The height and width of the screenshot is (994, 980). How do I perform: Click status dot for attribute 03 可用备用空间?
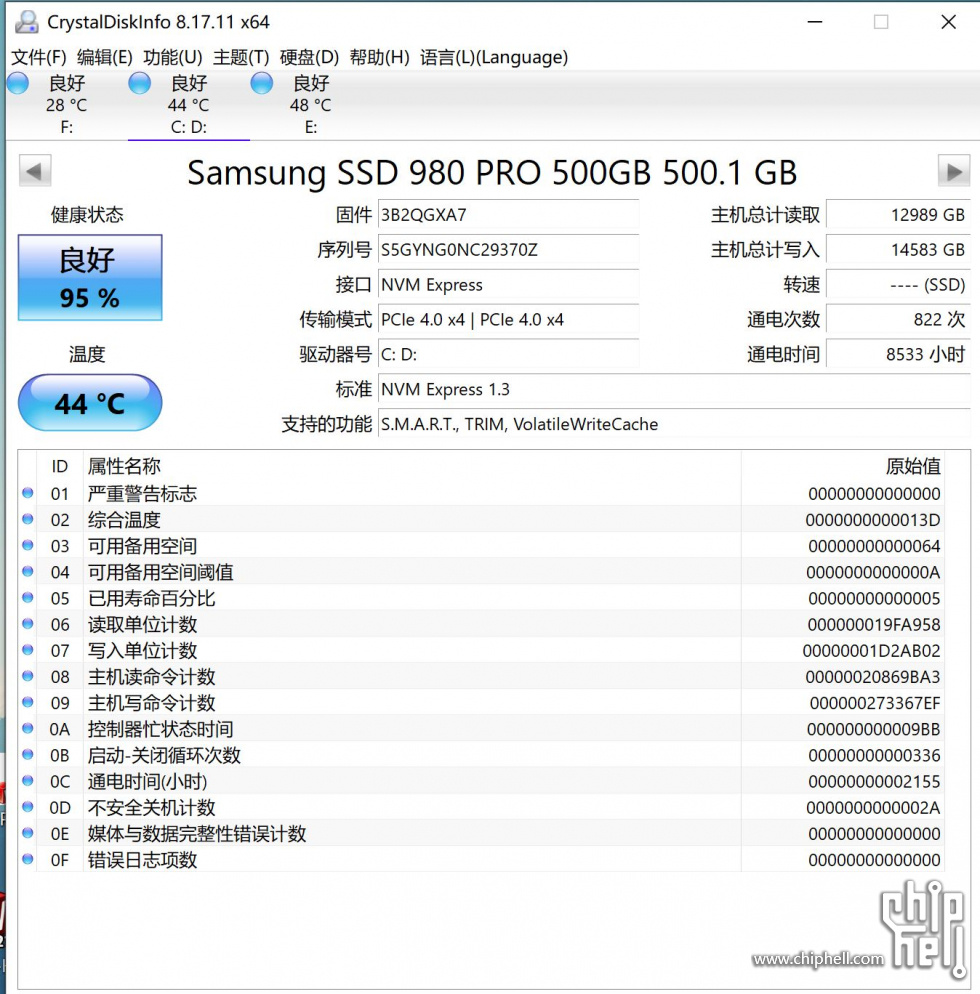click(27, 545)
